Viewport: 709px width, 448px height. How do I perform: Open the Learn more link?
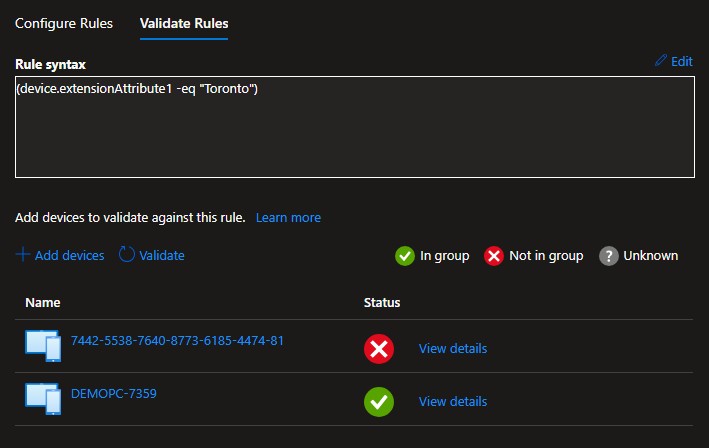tap(288, 217)
